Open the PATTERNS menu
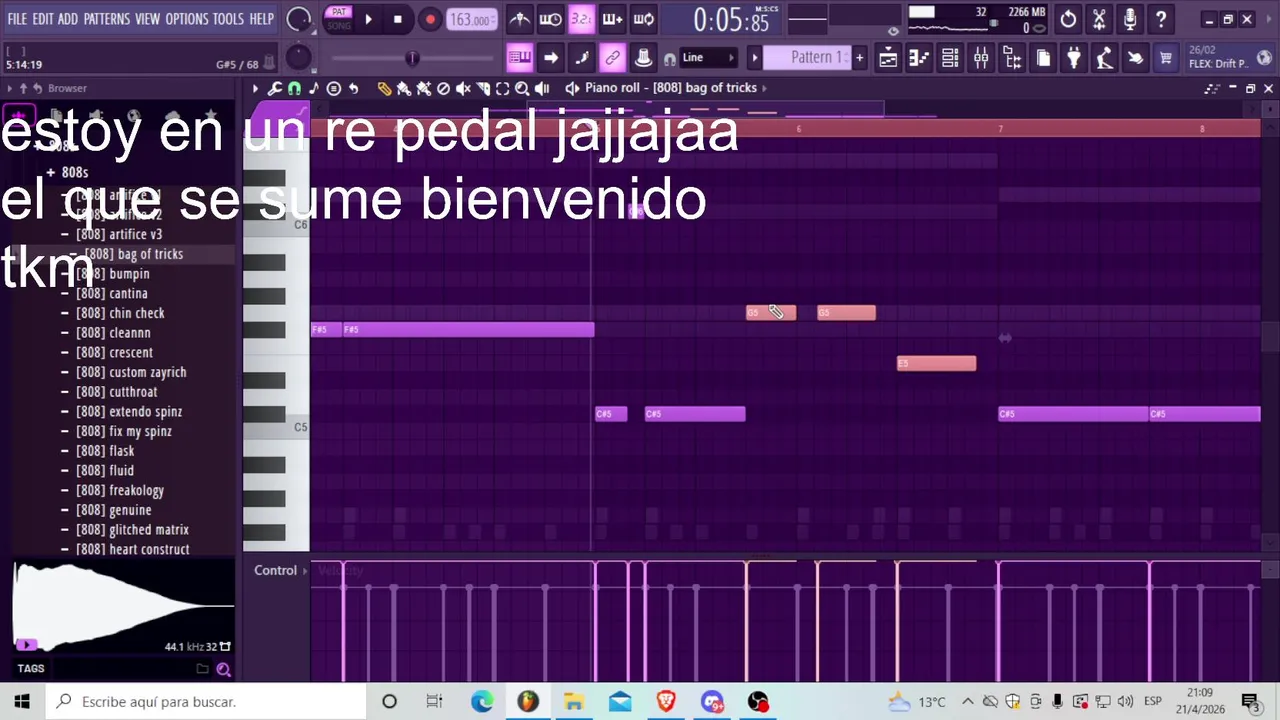Screen dimensions: 1280x720 pyautogui.click(x=106, y=19)
